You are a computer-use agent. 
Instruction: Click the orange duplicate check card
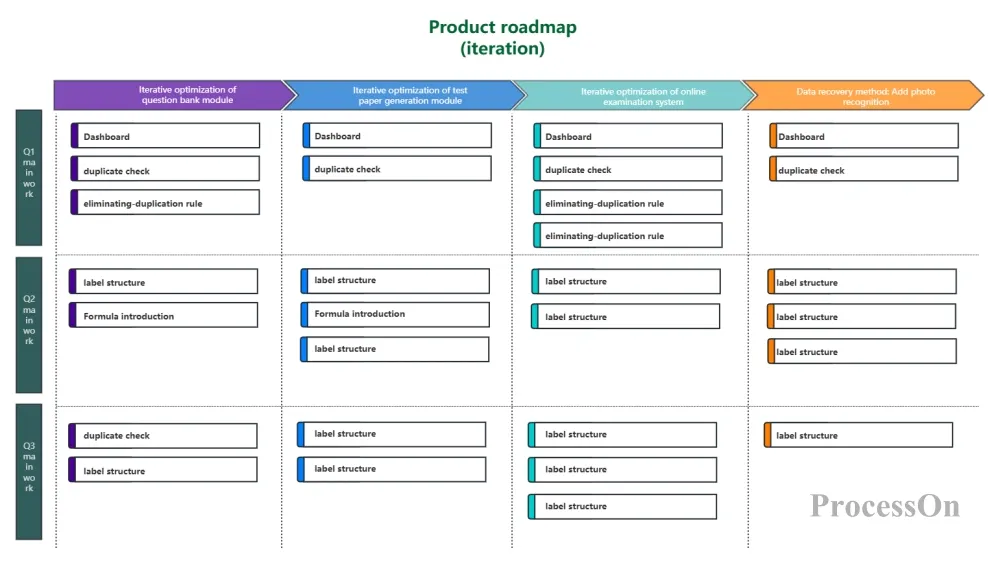(x=863, y=170)
